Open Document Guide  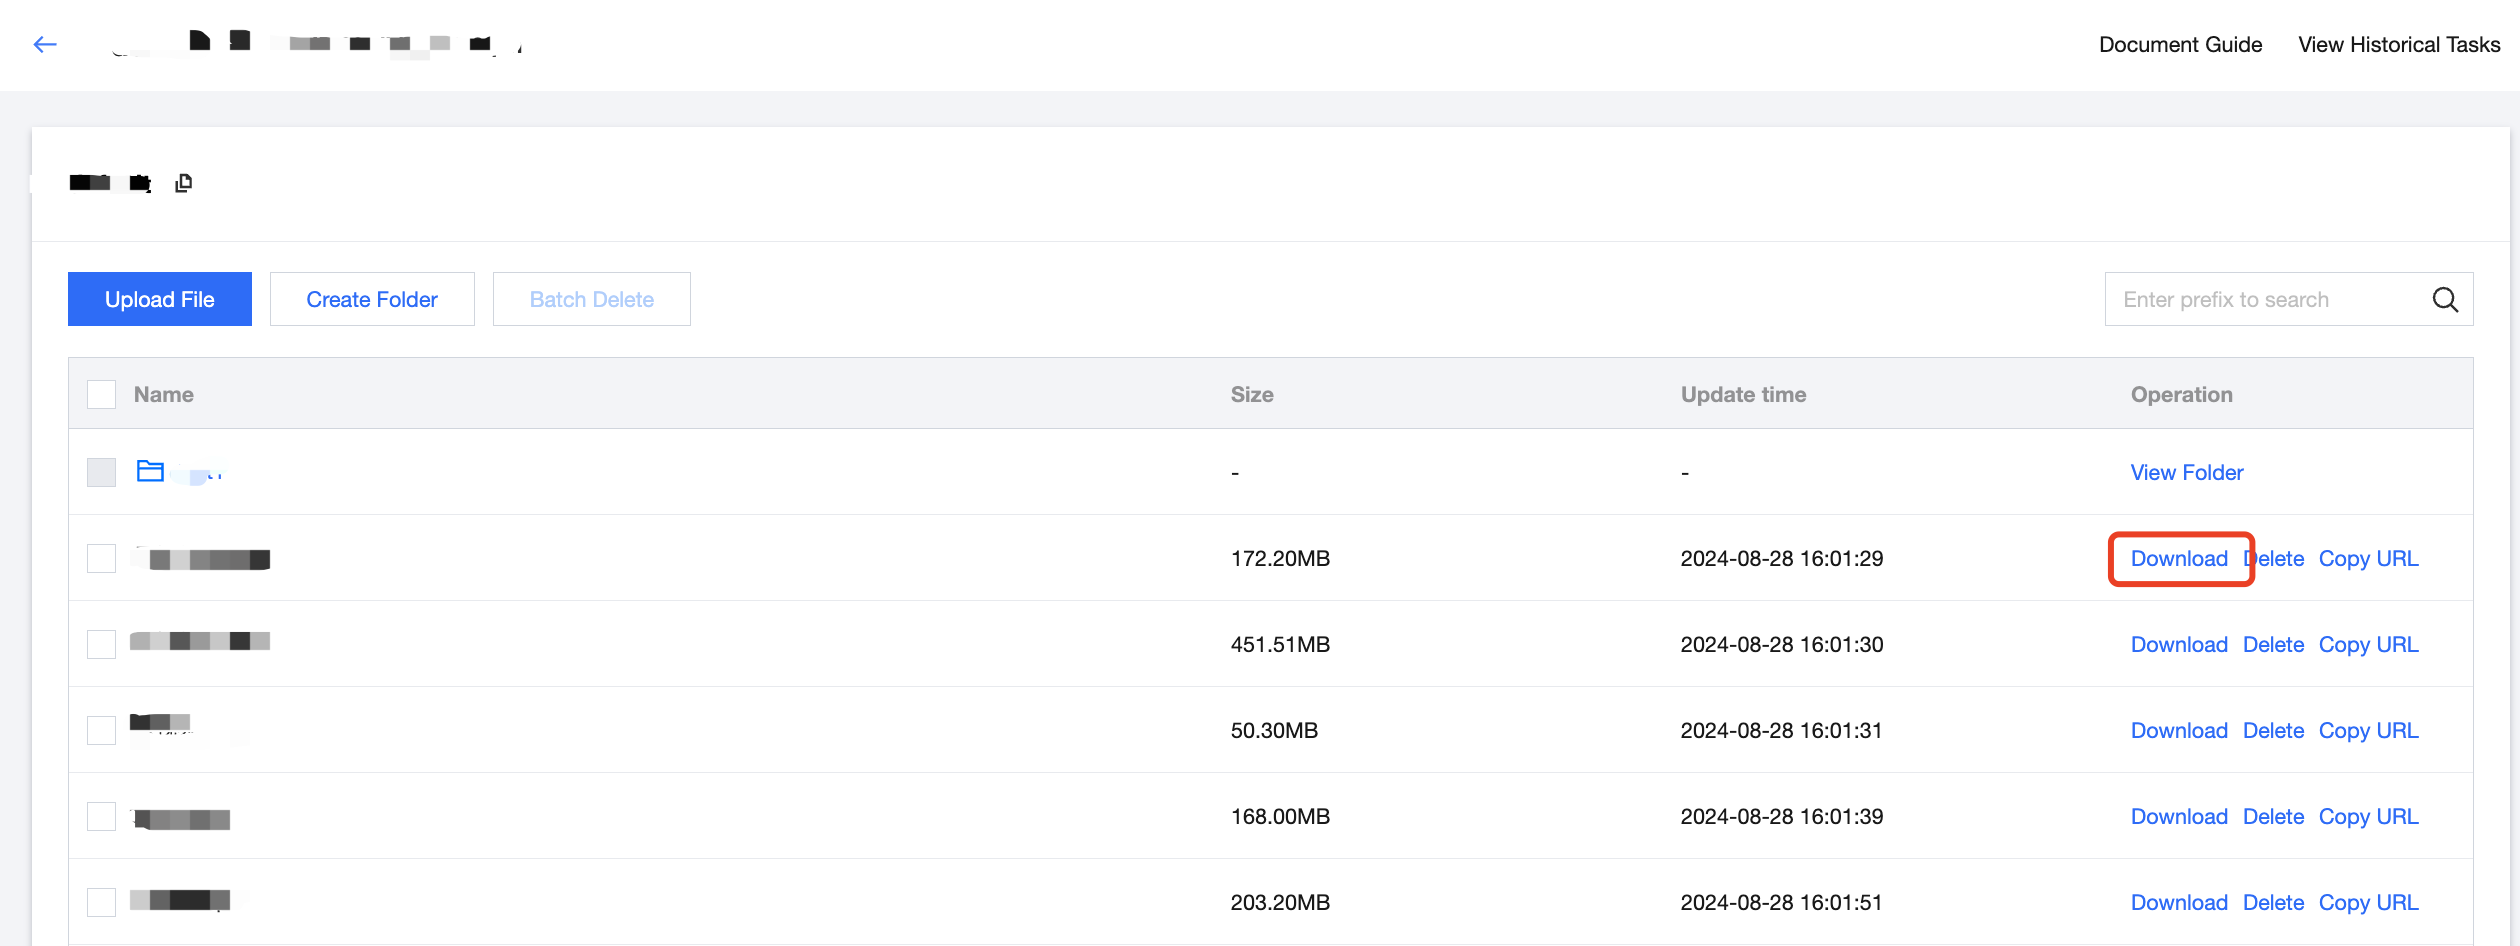pyautogui.click(x=2180, y=45)
